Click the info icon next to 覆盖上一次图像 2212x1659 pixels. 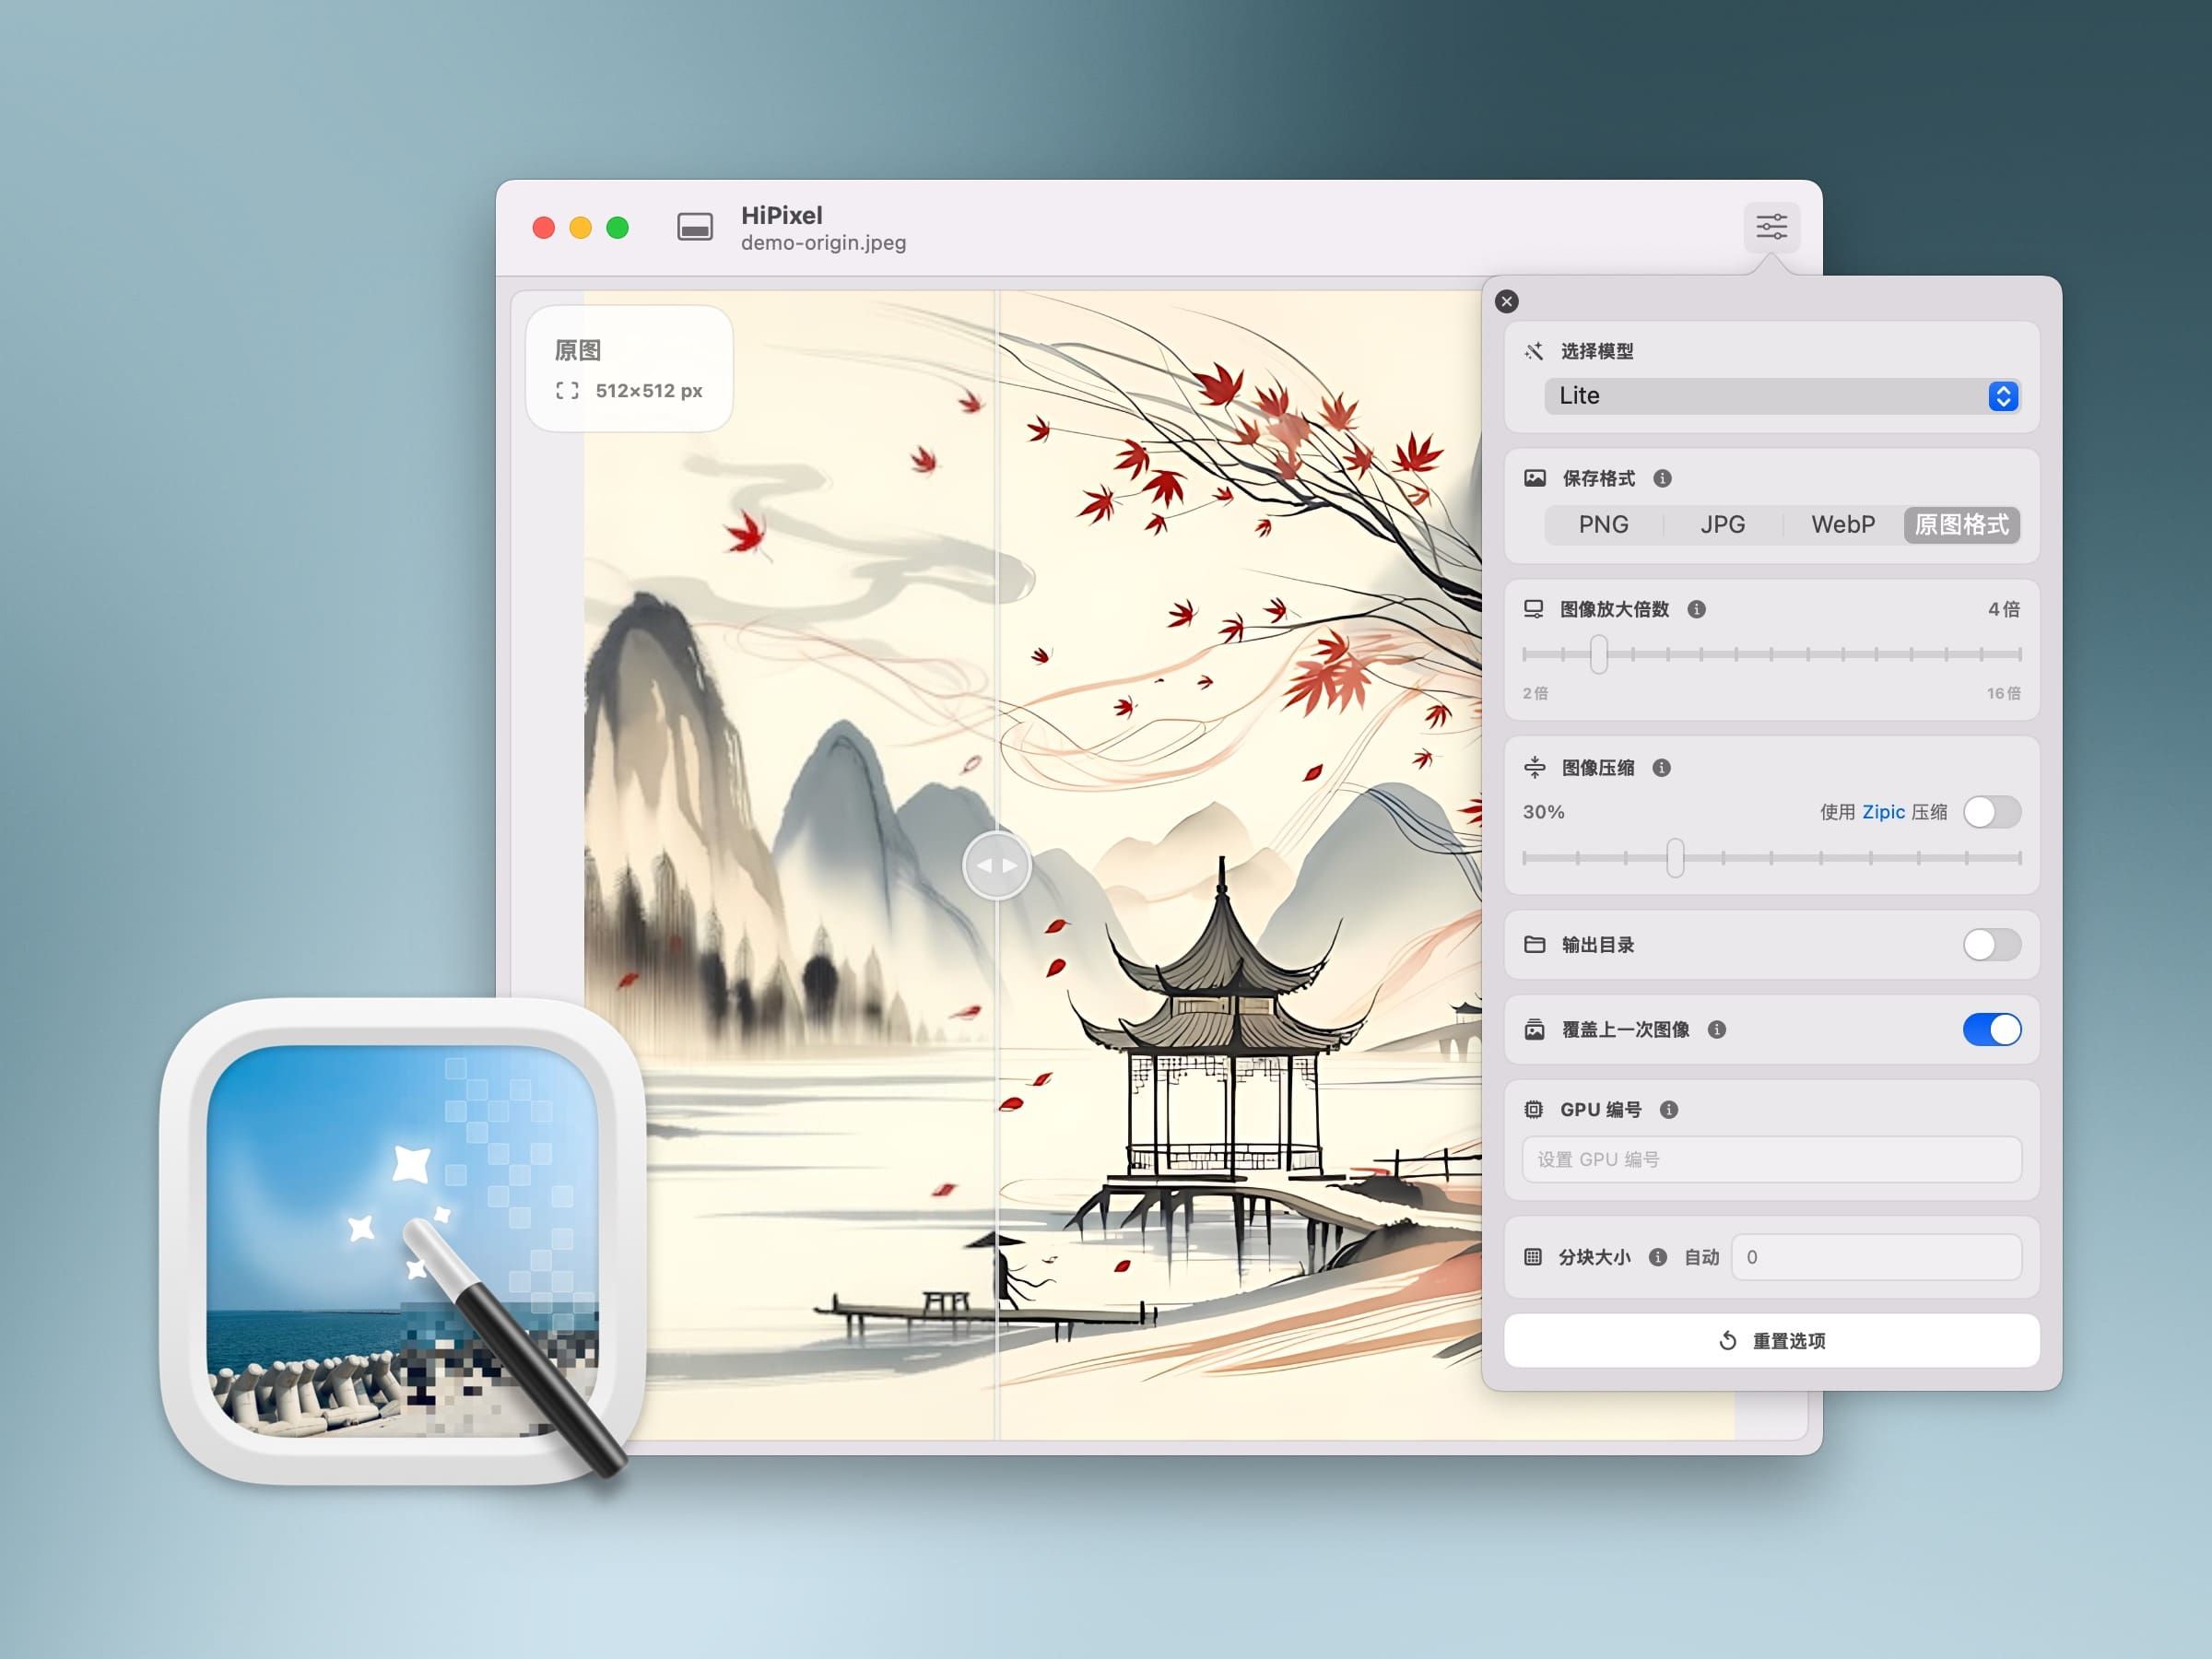pyautogui.click(x=1717, y=1029)
